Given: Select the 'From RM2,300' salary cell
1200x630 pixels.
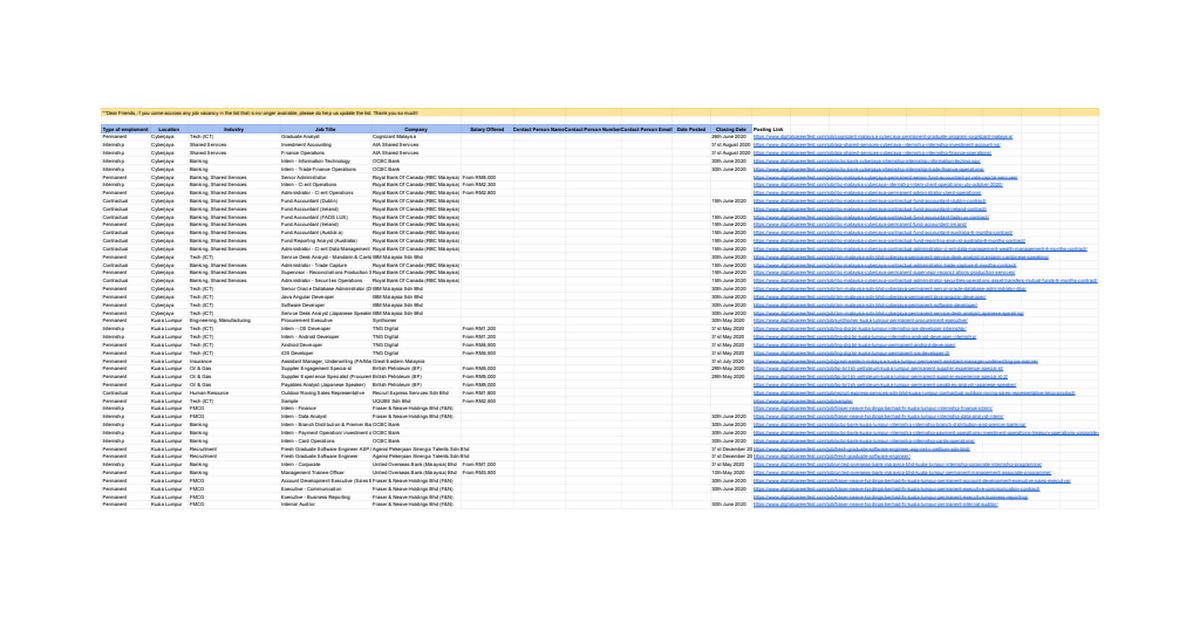Looking at the screenshot, I should (486, 185).
